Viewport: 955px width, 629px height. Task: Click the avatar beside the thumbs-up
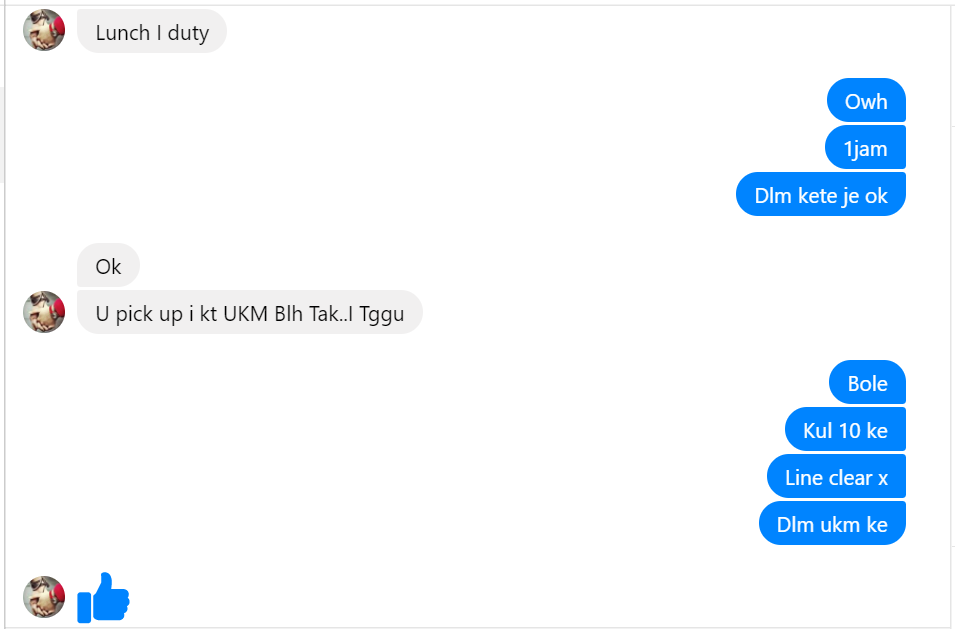pyautogui.click(x=44, y=597)
